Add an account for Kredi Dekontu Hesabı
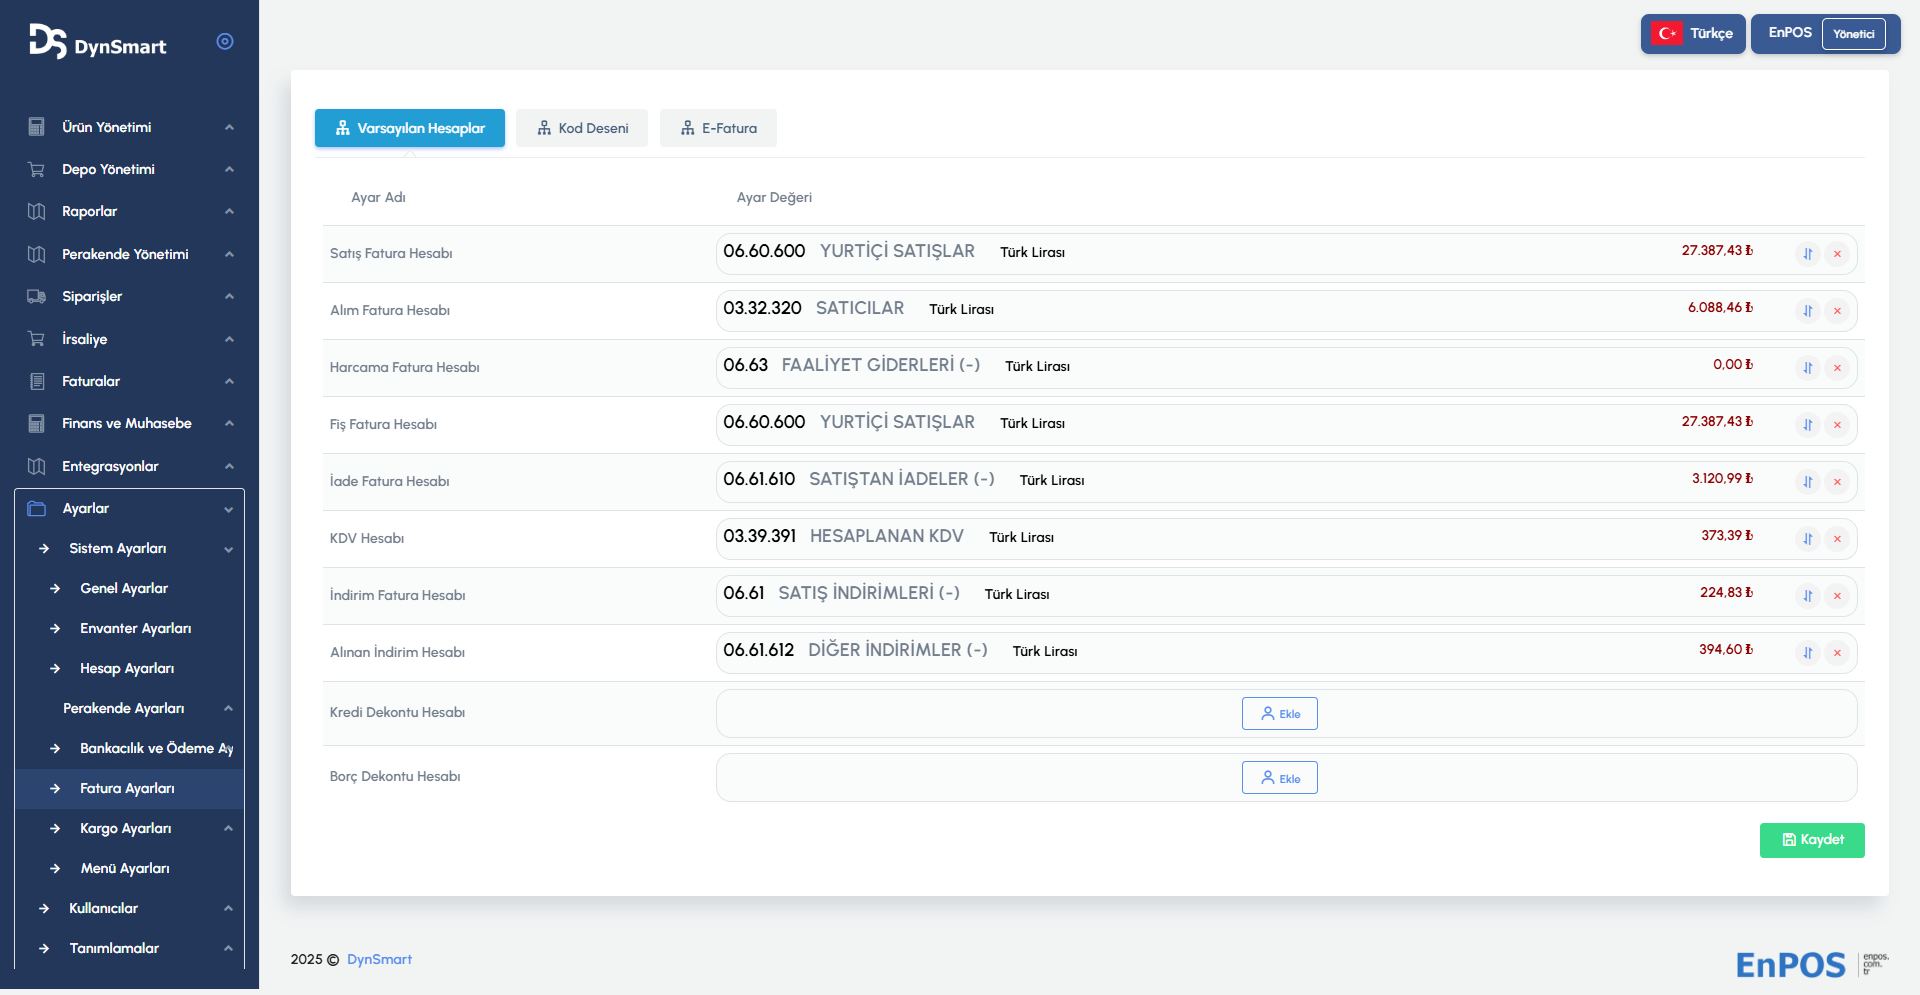 (1279, 714)
